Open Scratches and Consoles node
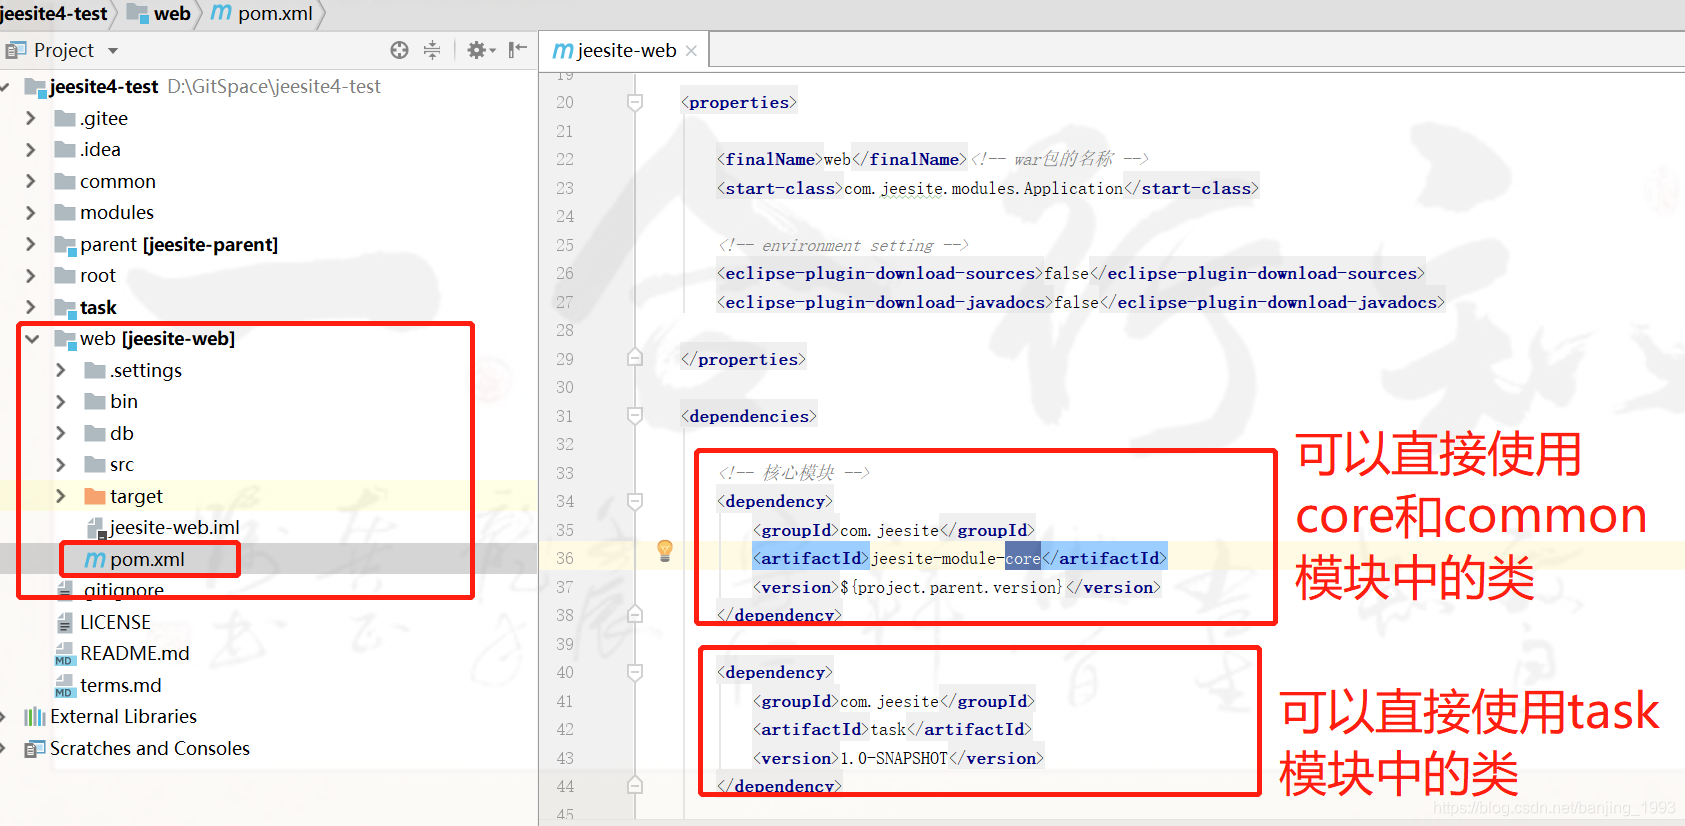The width and height of the screenshot is (1685, 826). 150,748
